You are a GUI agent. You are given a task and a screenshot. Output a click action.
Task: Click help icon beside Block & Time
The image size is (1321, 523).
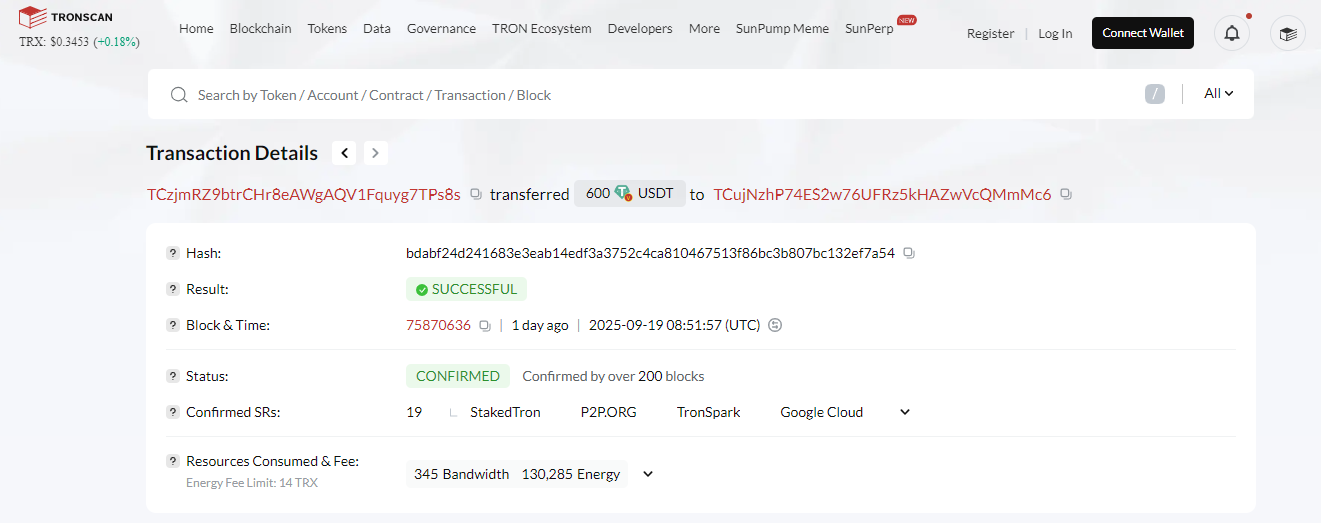click(x=173, y=325)
